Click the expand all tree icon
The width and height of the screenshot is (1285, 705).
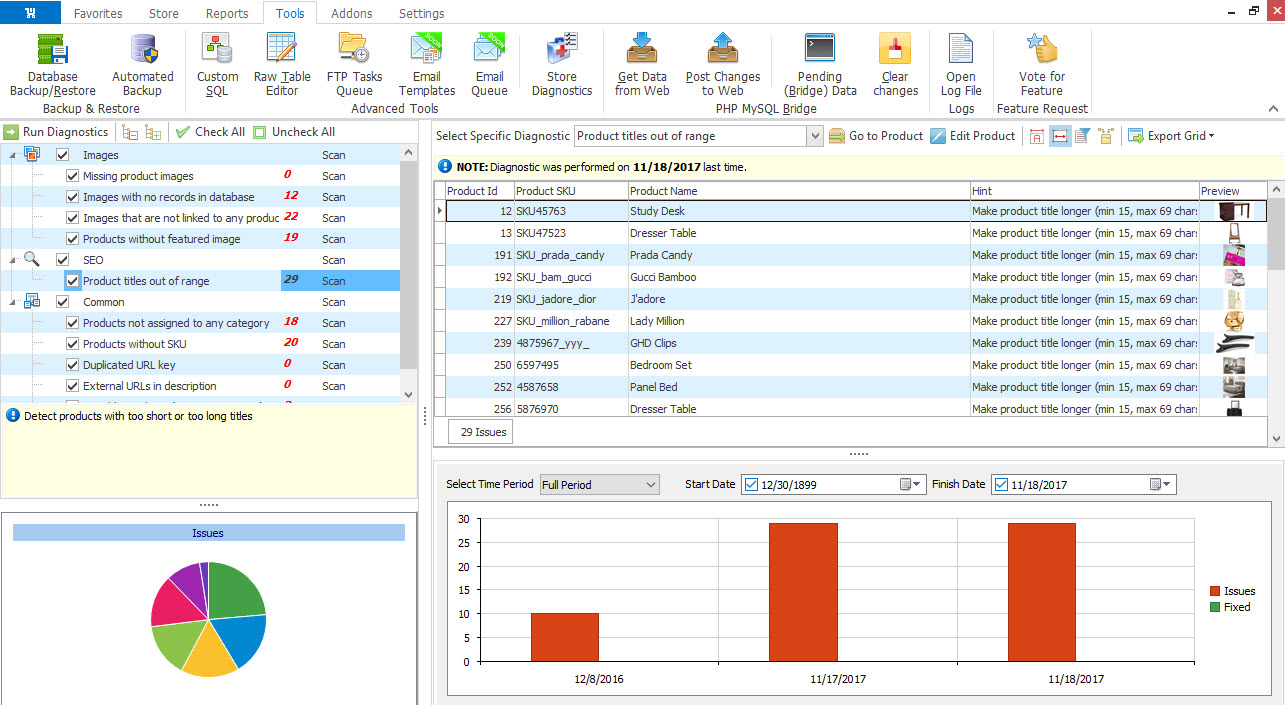(154, 132)
